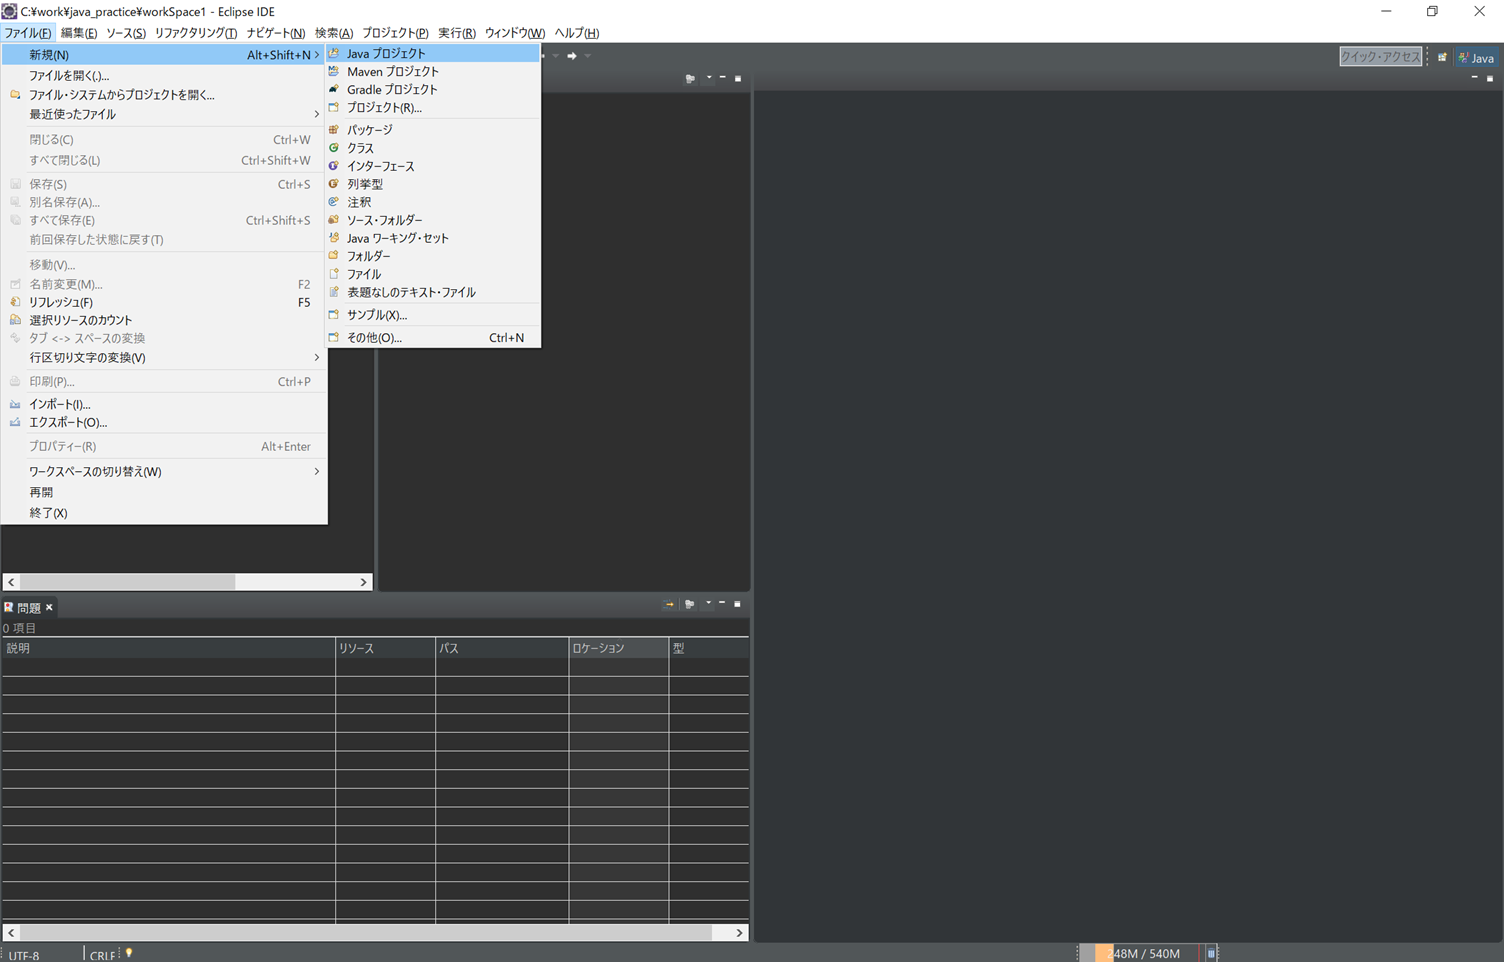The width and height of the screenshot is (1504, 962).
Task: Select Java プロジェクト in the submenu
Action: pyautogui.click(x=433, y=54)
